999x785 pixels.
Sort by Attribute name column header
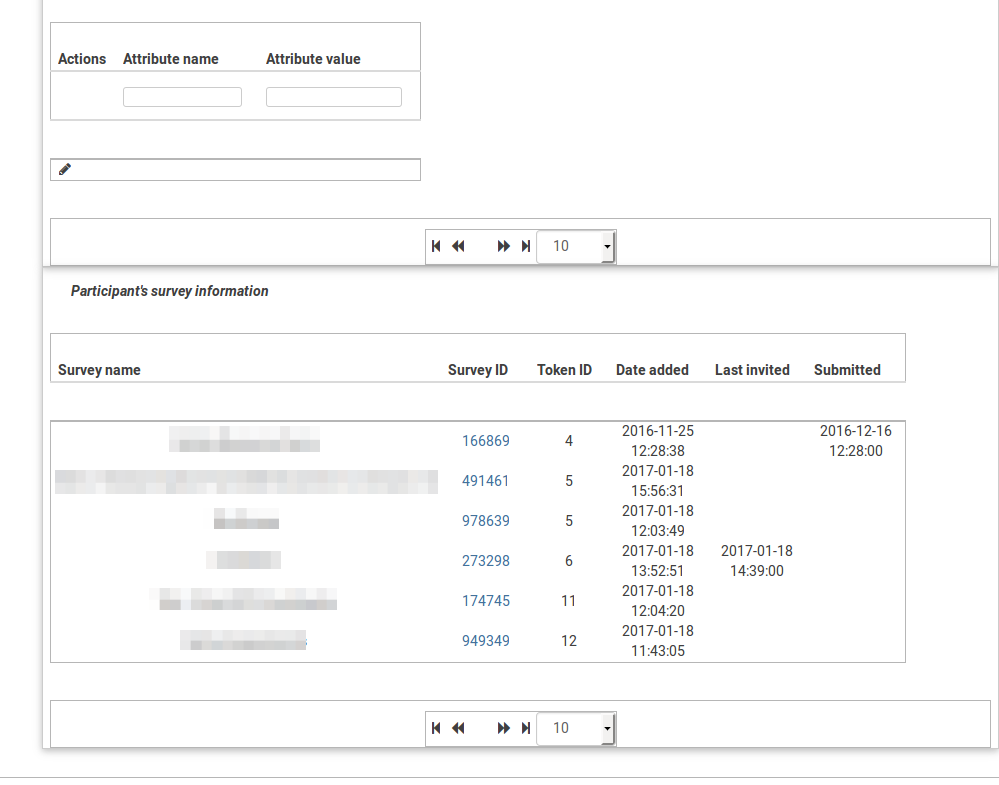pyautogui.click(x=171, y=59)
